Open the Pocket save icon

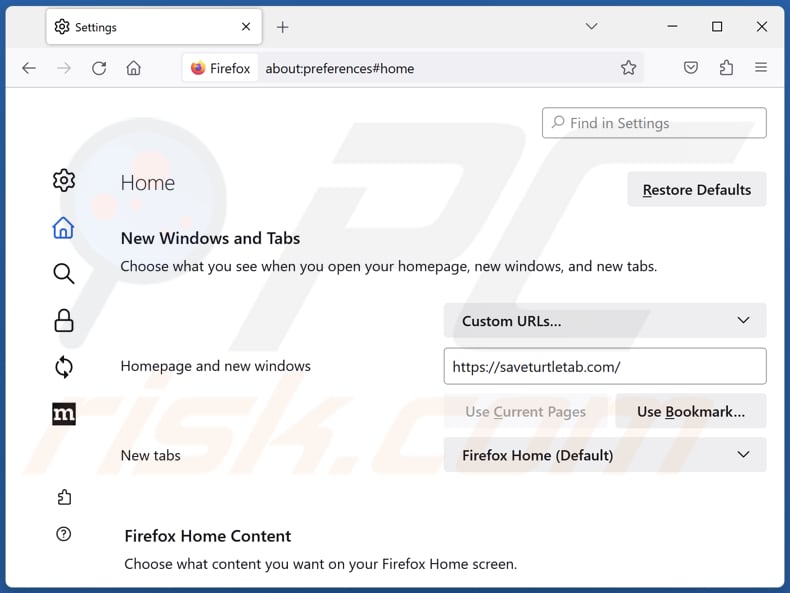point(691,68)
